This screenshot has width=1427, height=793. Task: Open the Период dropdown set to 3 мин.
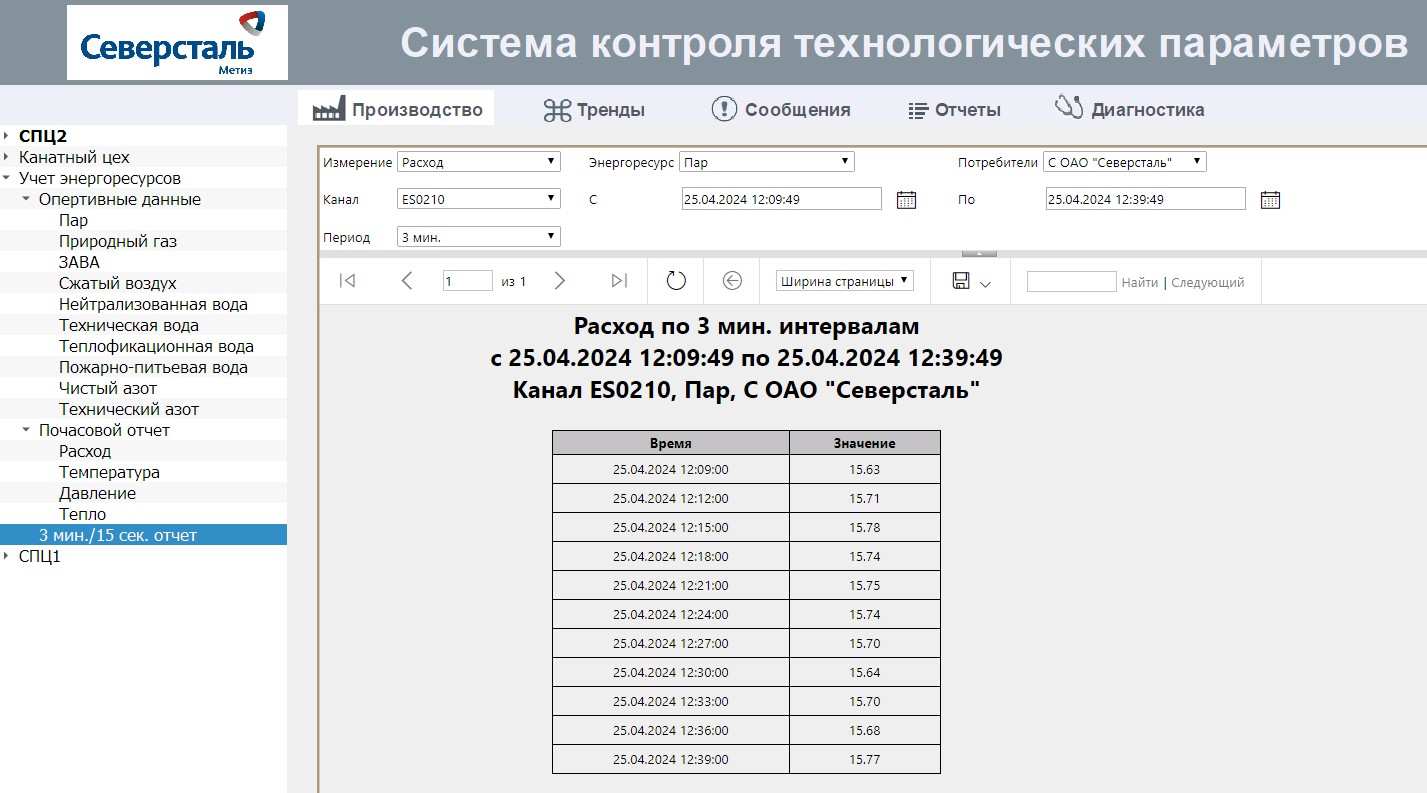click(x=478, y=237)
